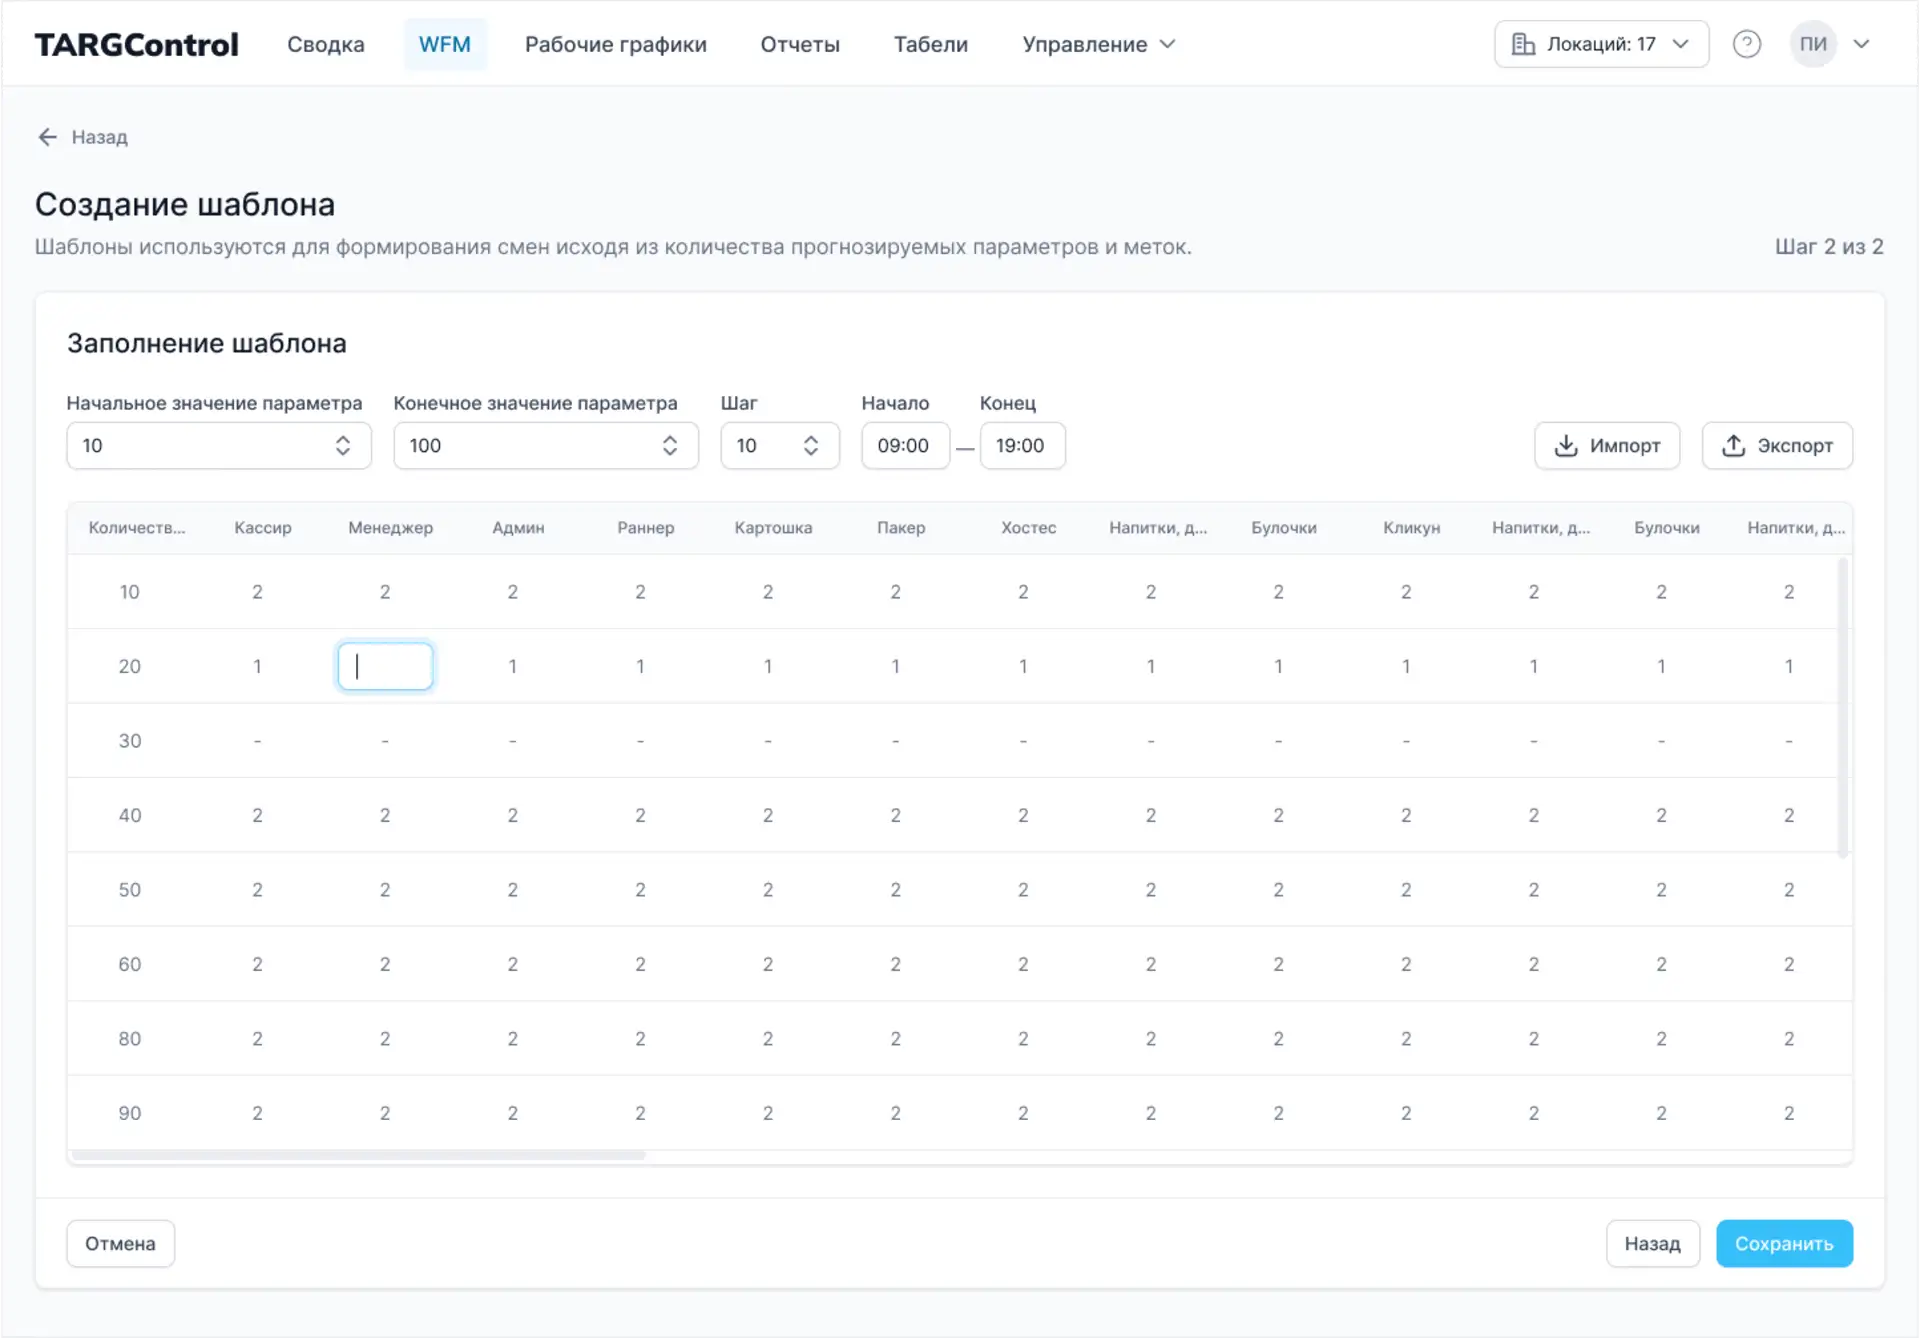
Task: Click the vertical table scrollbar
Action: pos(1842,705)
